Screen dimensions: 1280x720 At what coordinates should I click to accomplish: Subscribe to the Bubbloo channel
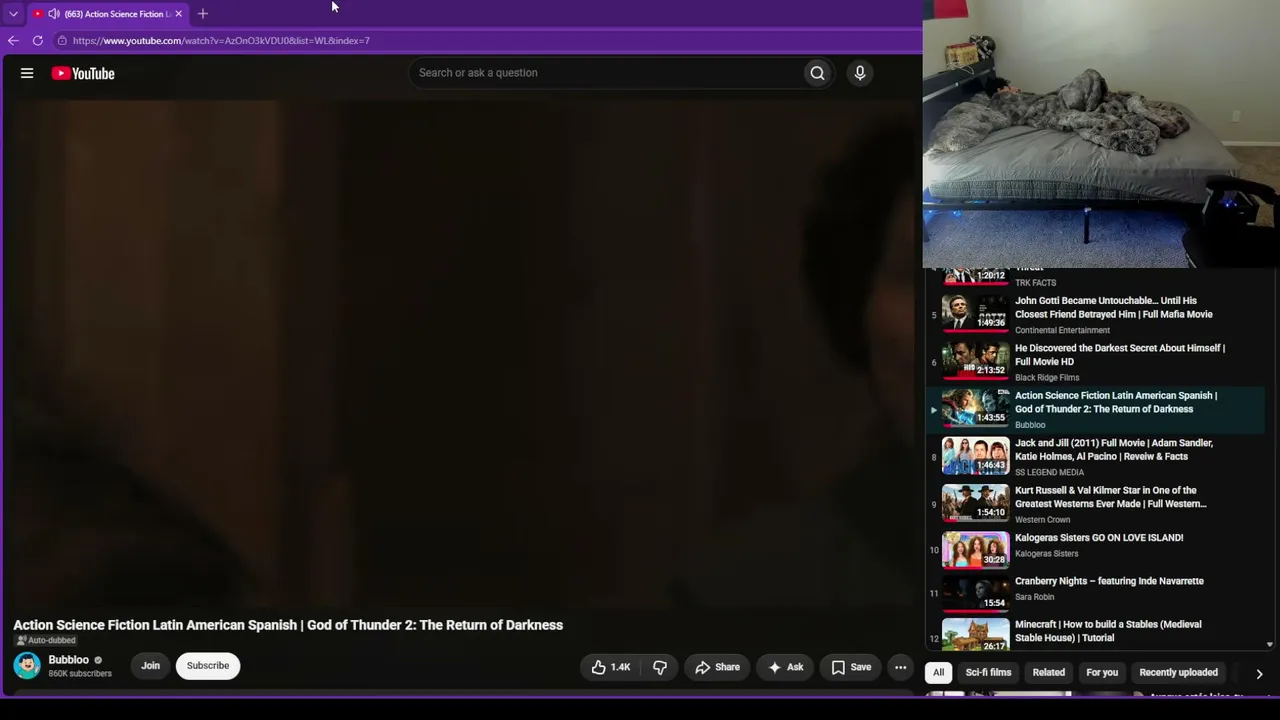[x=208, y=666]
